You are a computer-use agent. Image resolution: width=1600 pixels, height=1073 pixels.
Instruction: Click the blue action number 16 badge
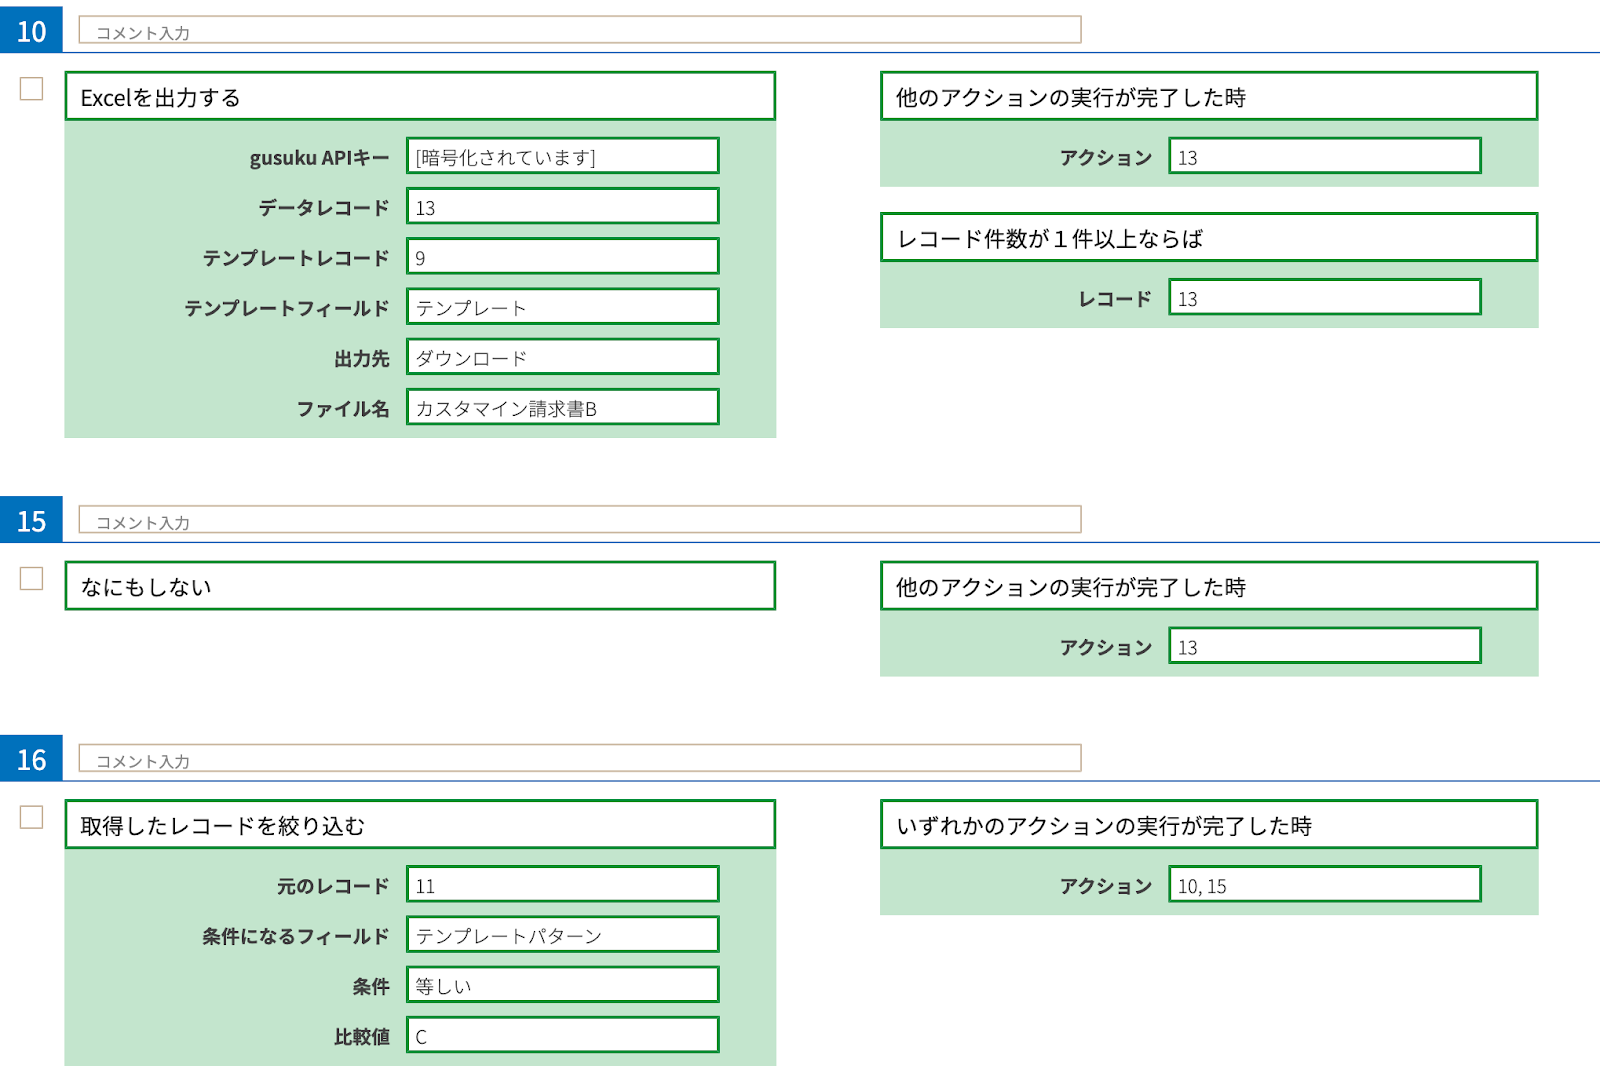coord(31,759)
